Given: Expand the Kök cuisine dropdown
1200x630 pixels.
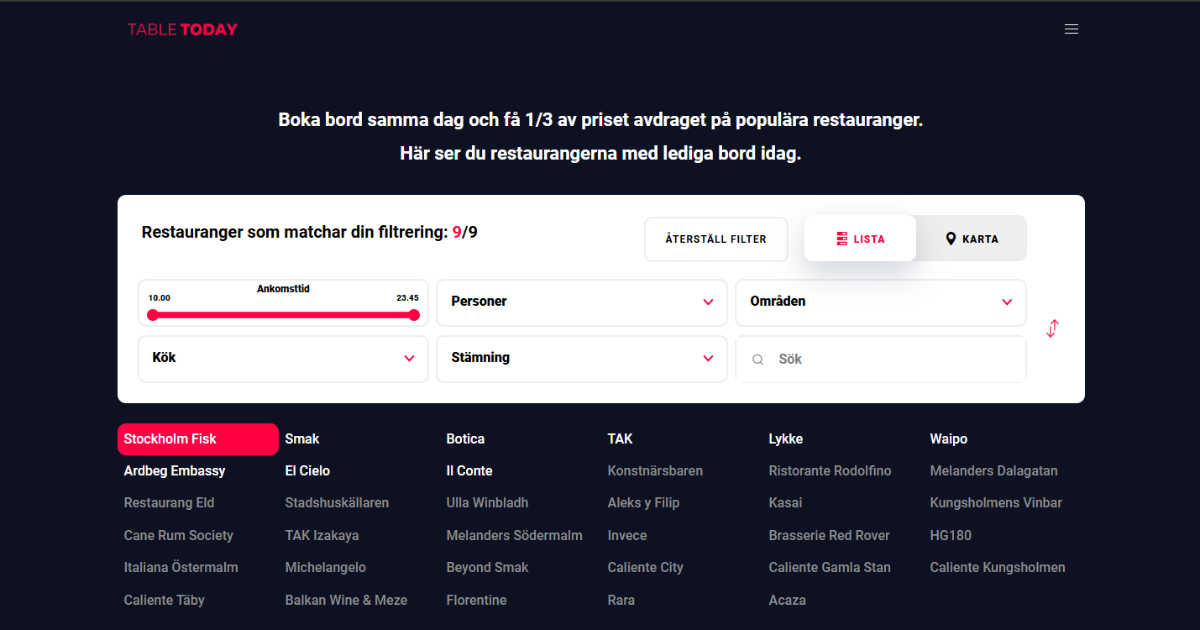Looking at the screenshot, I should (283, 358).
